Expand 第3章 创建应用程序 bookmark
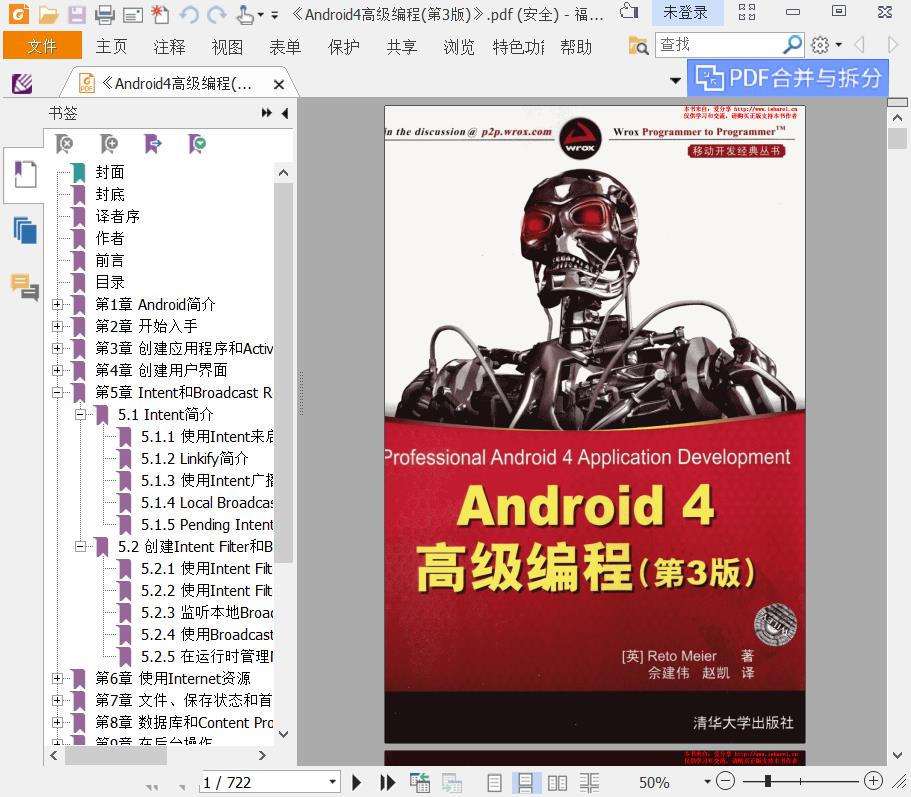The width and height of the screenshot is (911, 797). pos(57,349)
